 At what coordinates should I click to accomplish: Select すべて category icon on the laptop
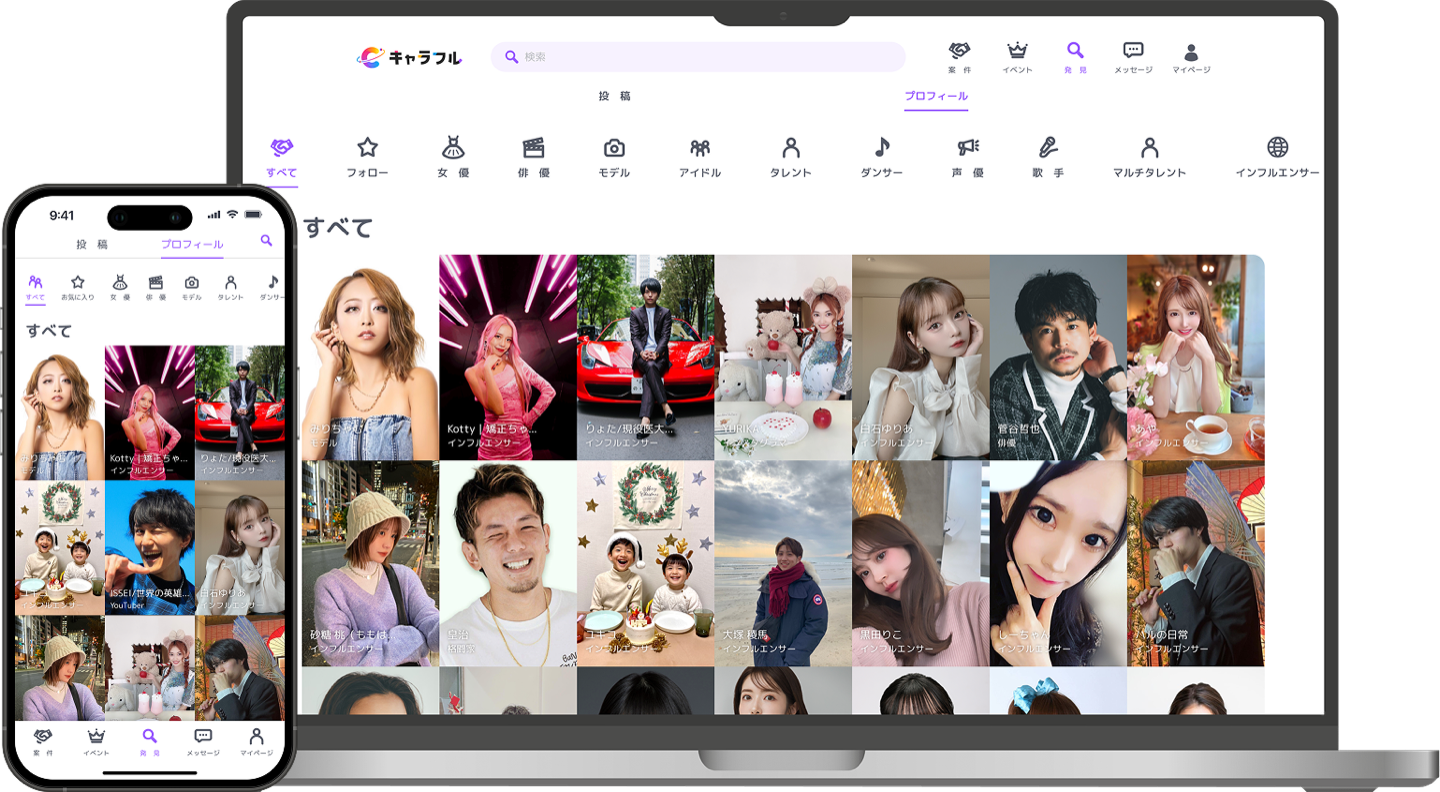tap(282, 148)
